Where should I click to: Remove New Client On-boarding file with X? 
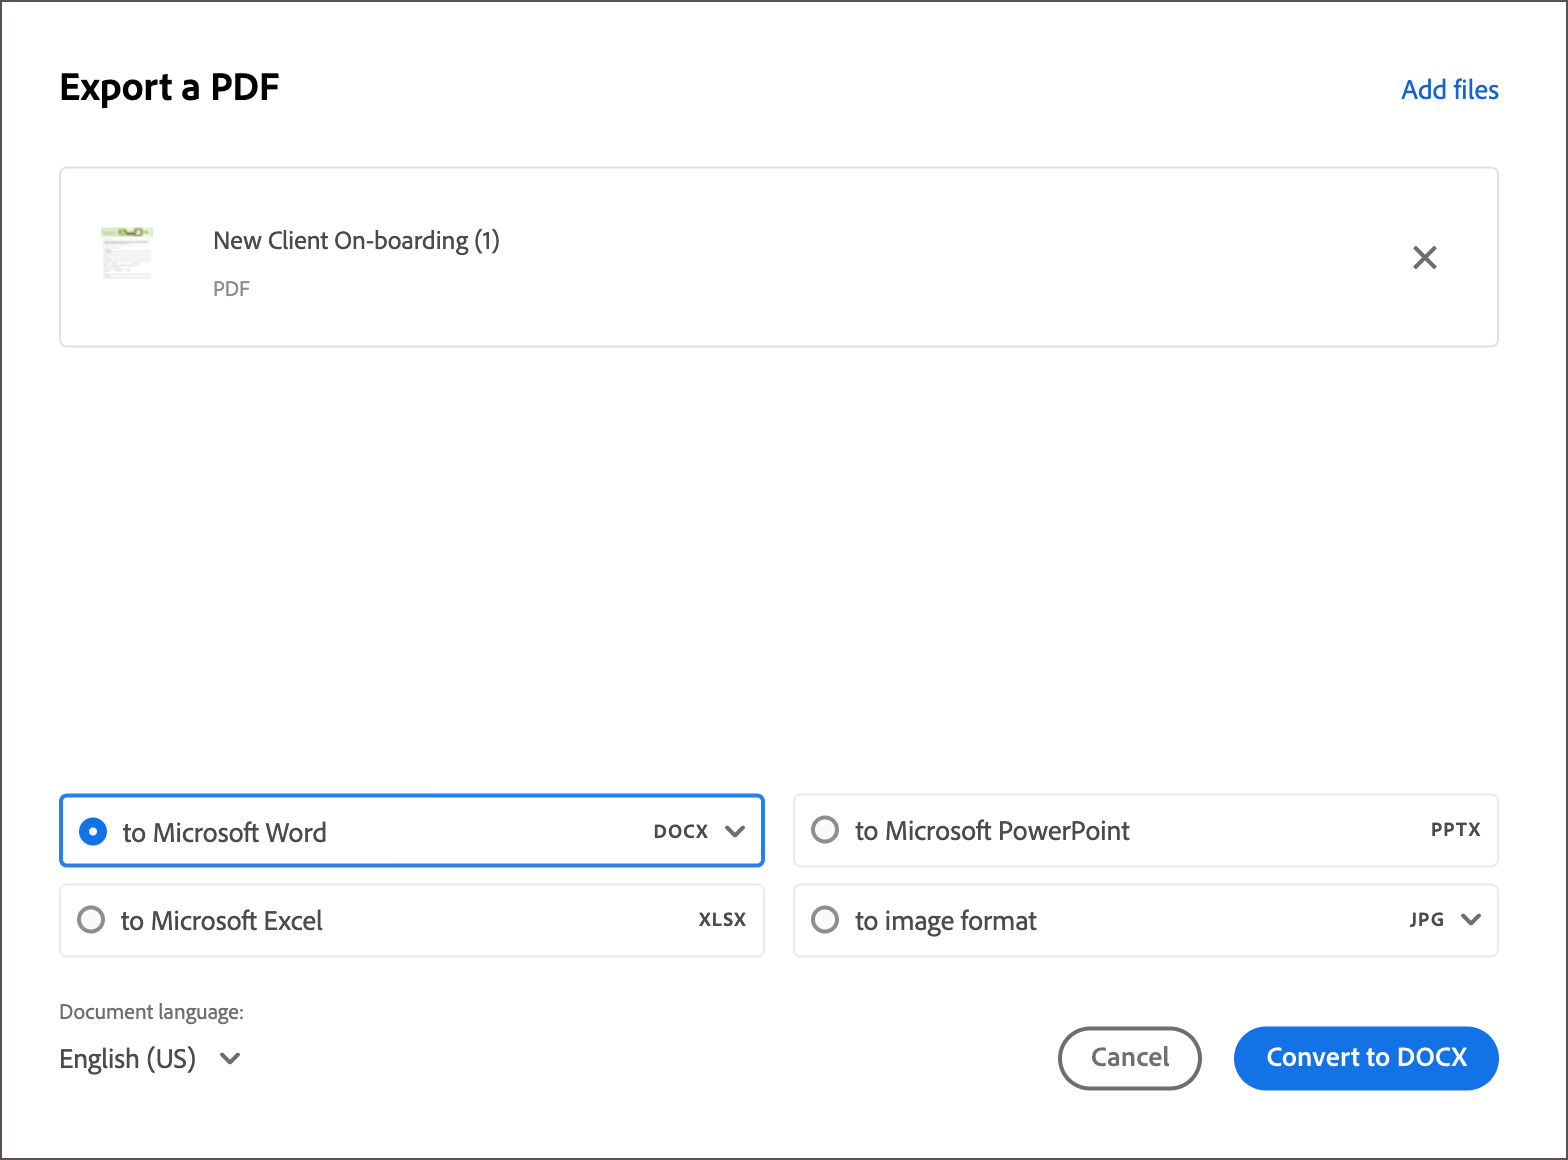(x=1424, y=258)
